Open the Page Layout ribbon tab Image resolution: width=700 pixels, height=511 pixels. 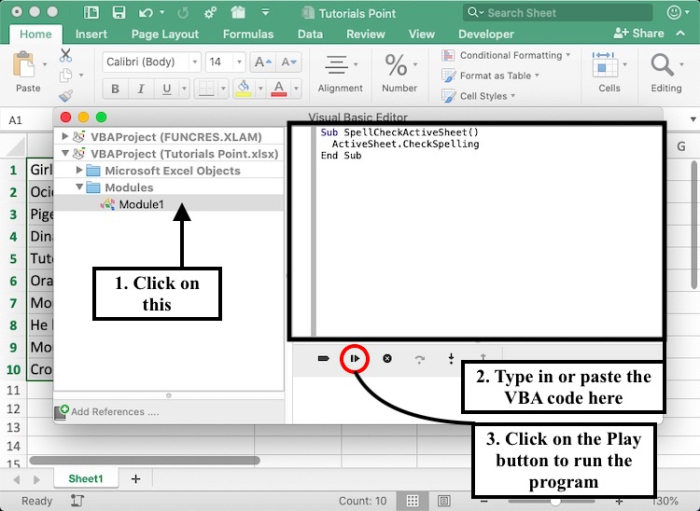[x=165, y=34]
